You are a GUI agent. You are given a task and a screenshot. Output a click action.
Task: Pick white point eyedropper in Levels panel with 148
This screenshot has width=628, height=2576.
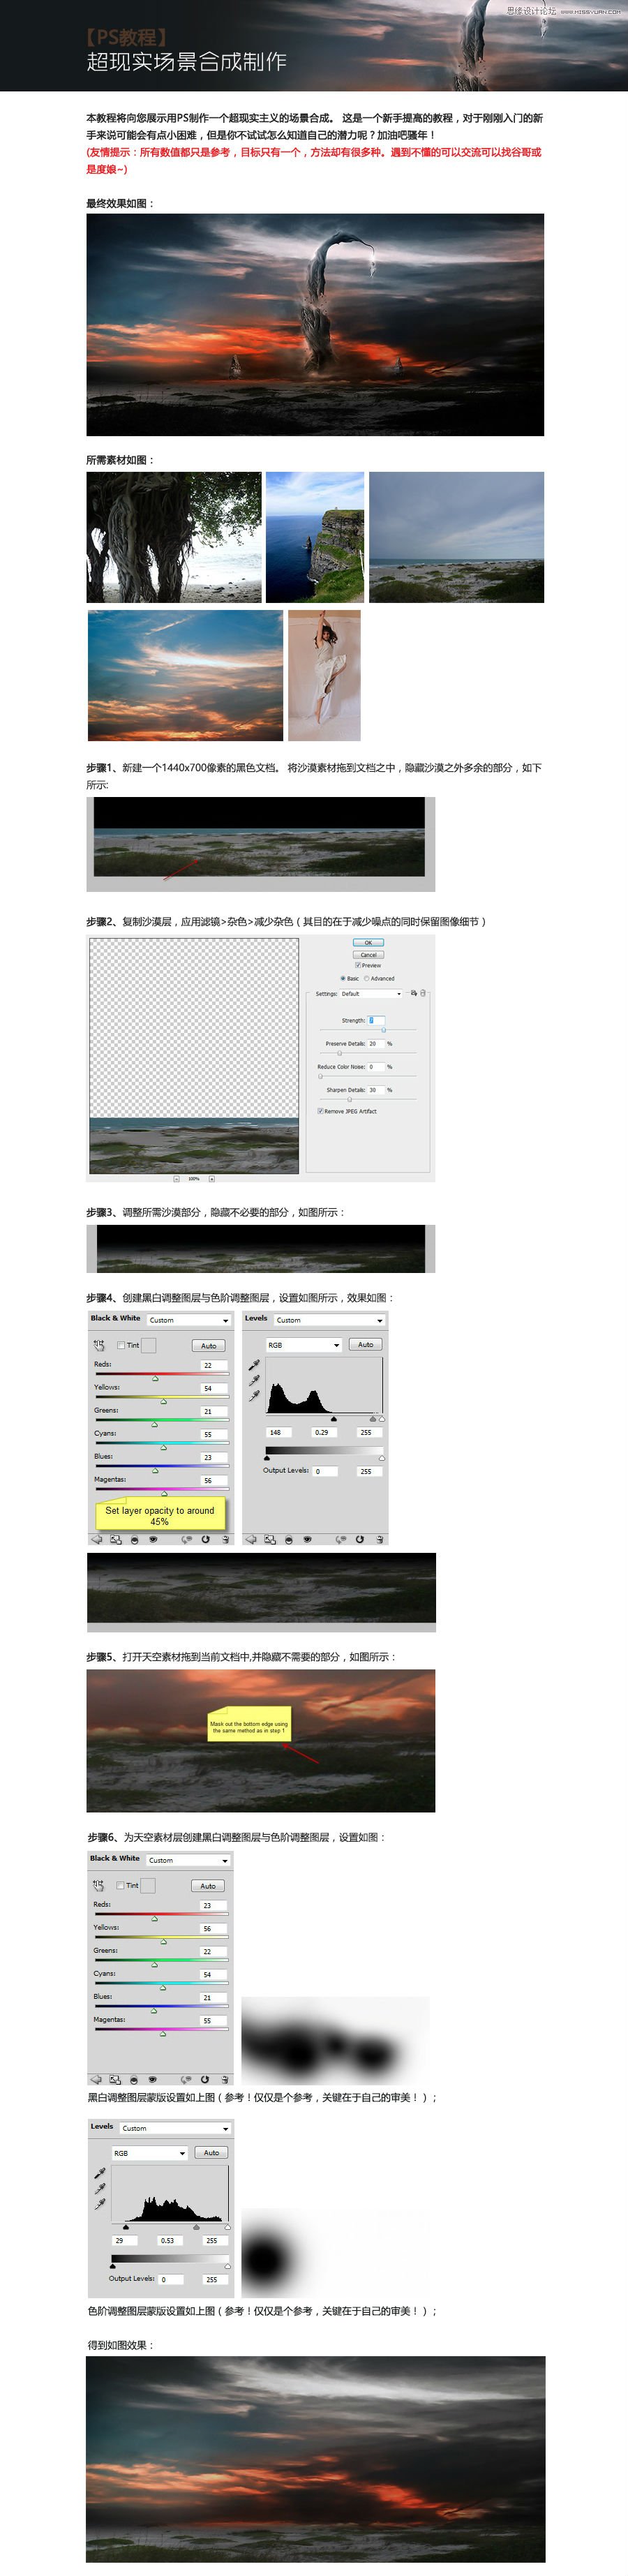(x=254, y=1395)
